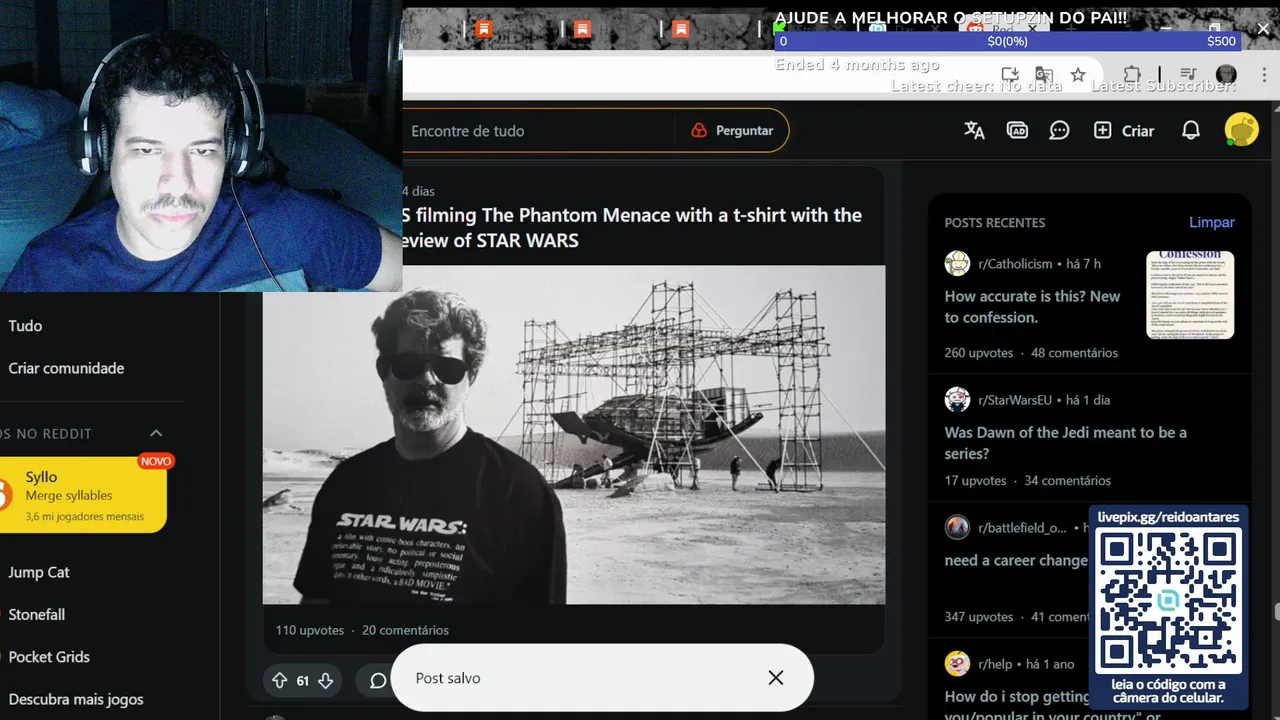This screenshot has height=720, width=1280.
Task: Click the page vertical scrollbar thumb
Action: tap(1276, 612)
